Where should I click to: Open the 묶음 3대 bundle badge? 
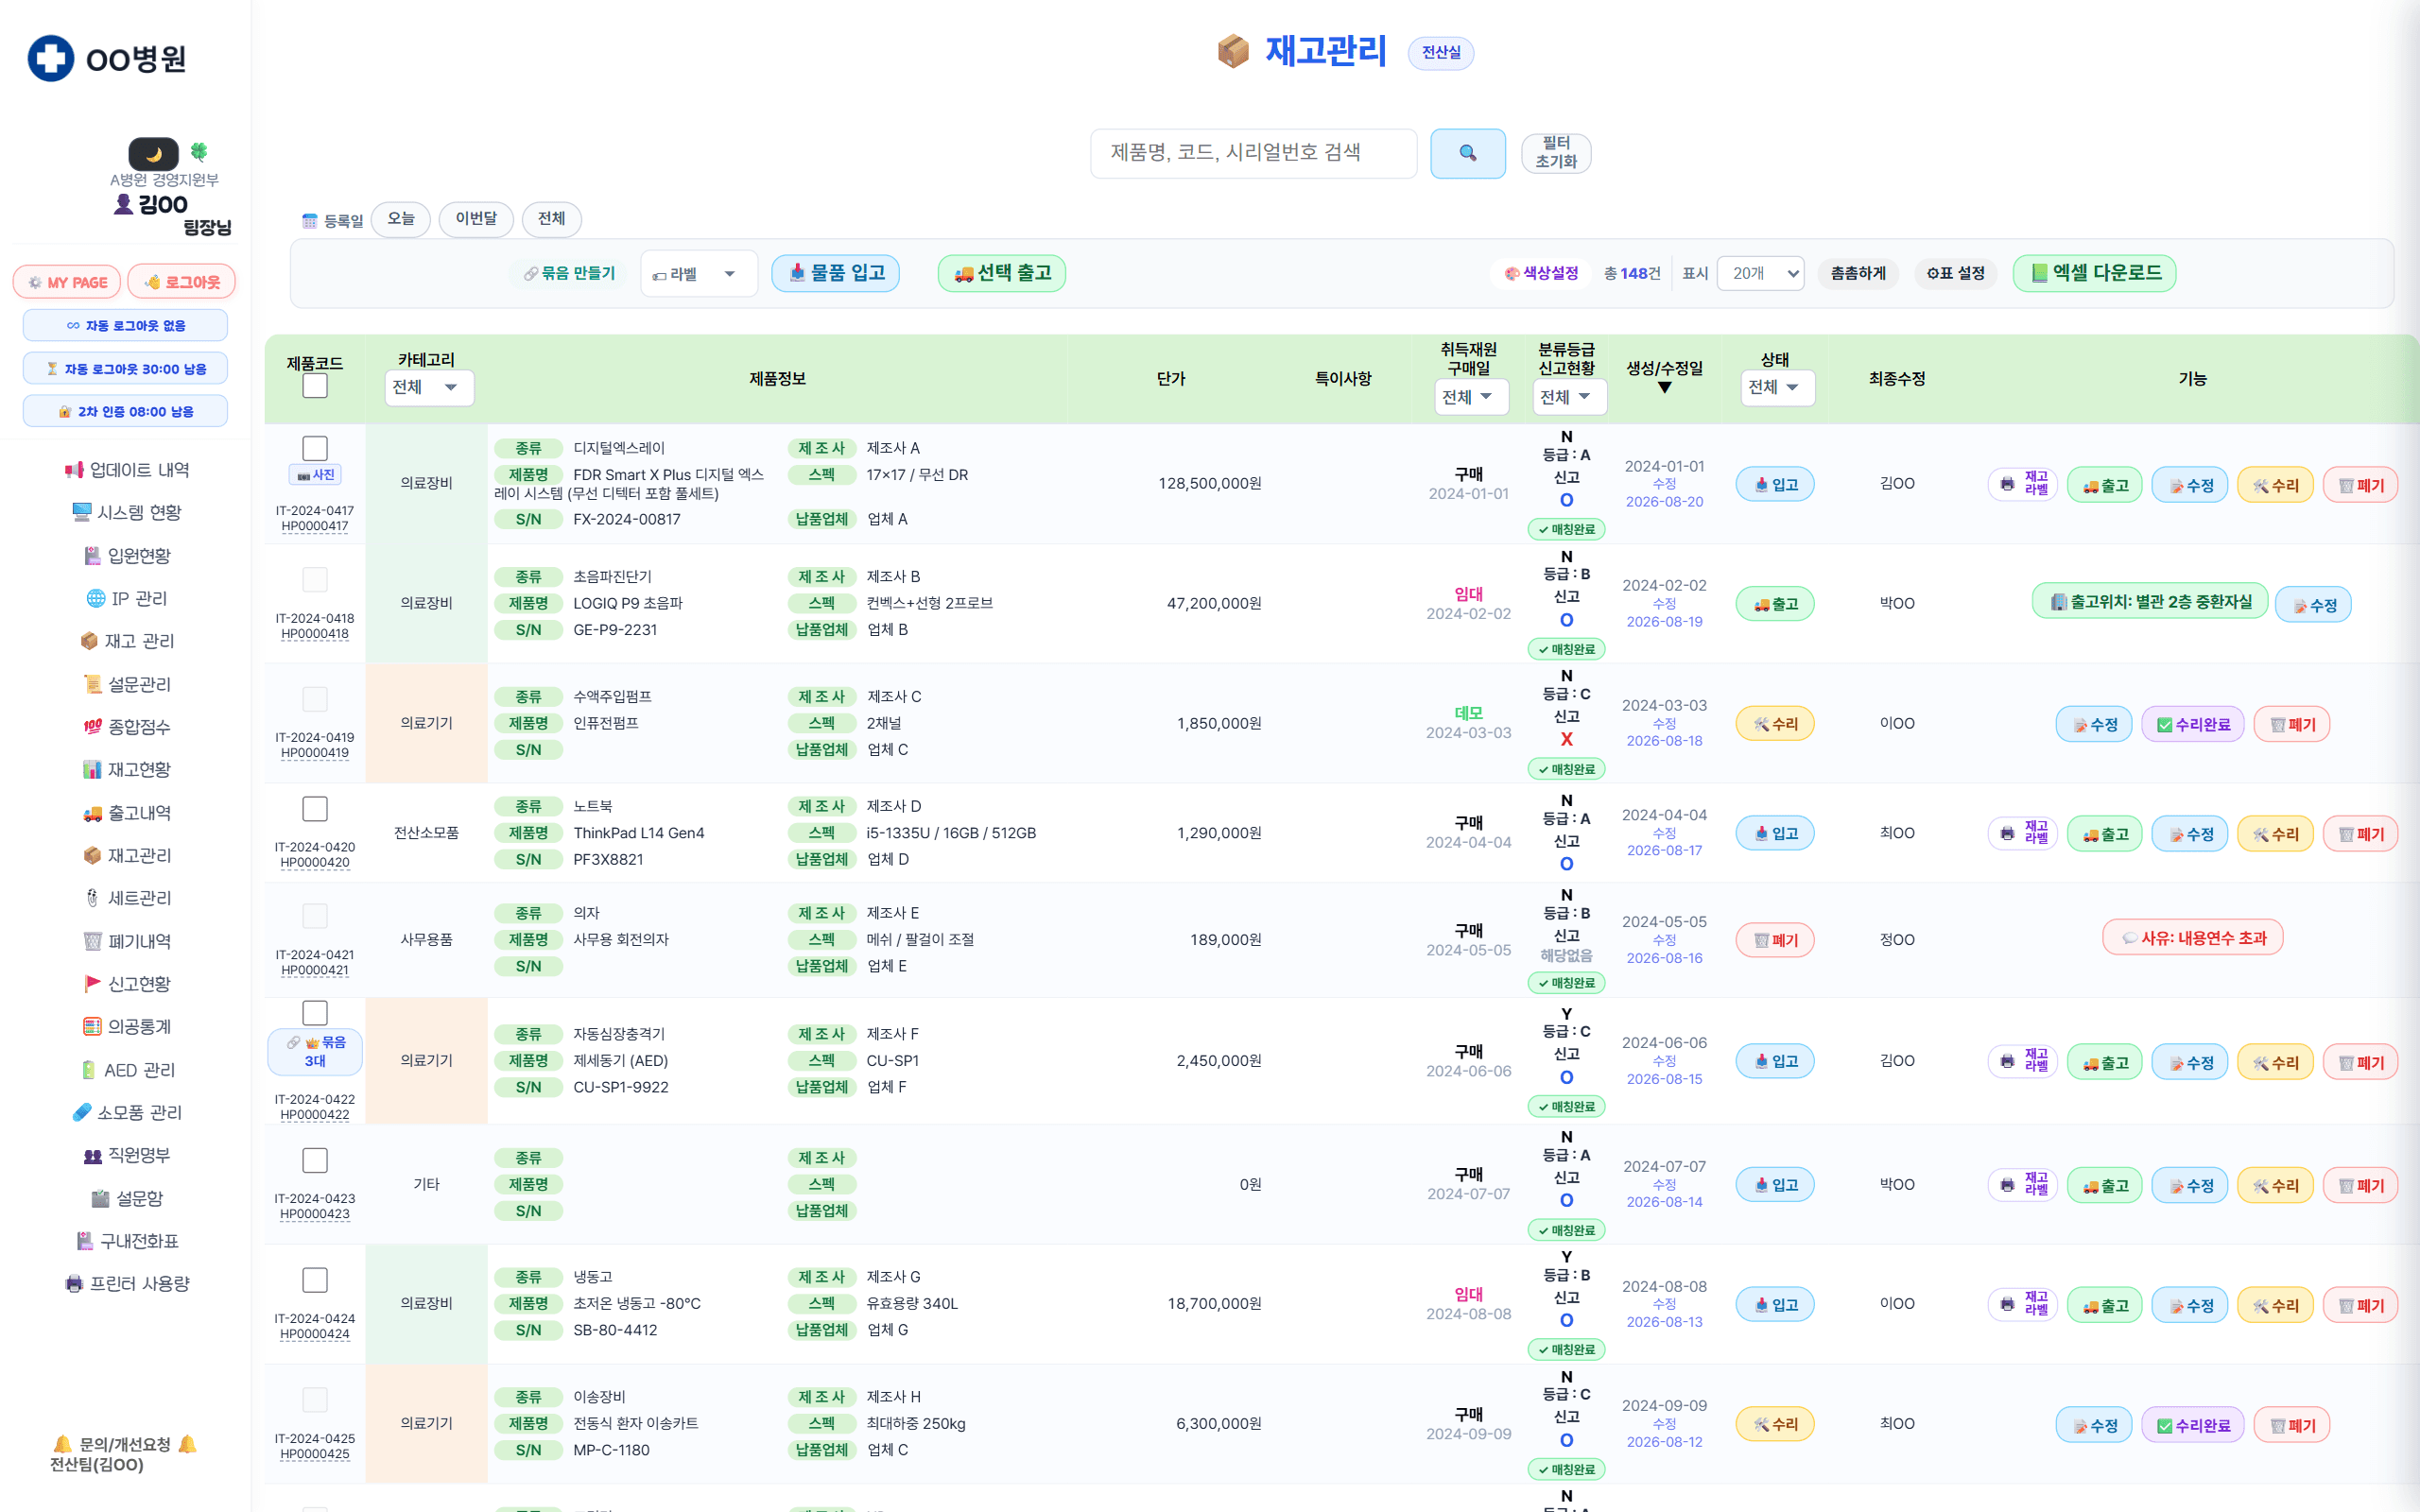pos(315,1051)
